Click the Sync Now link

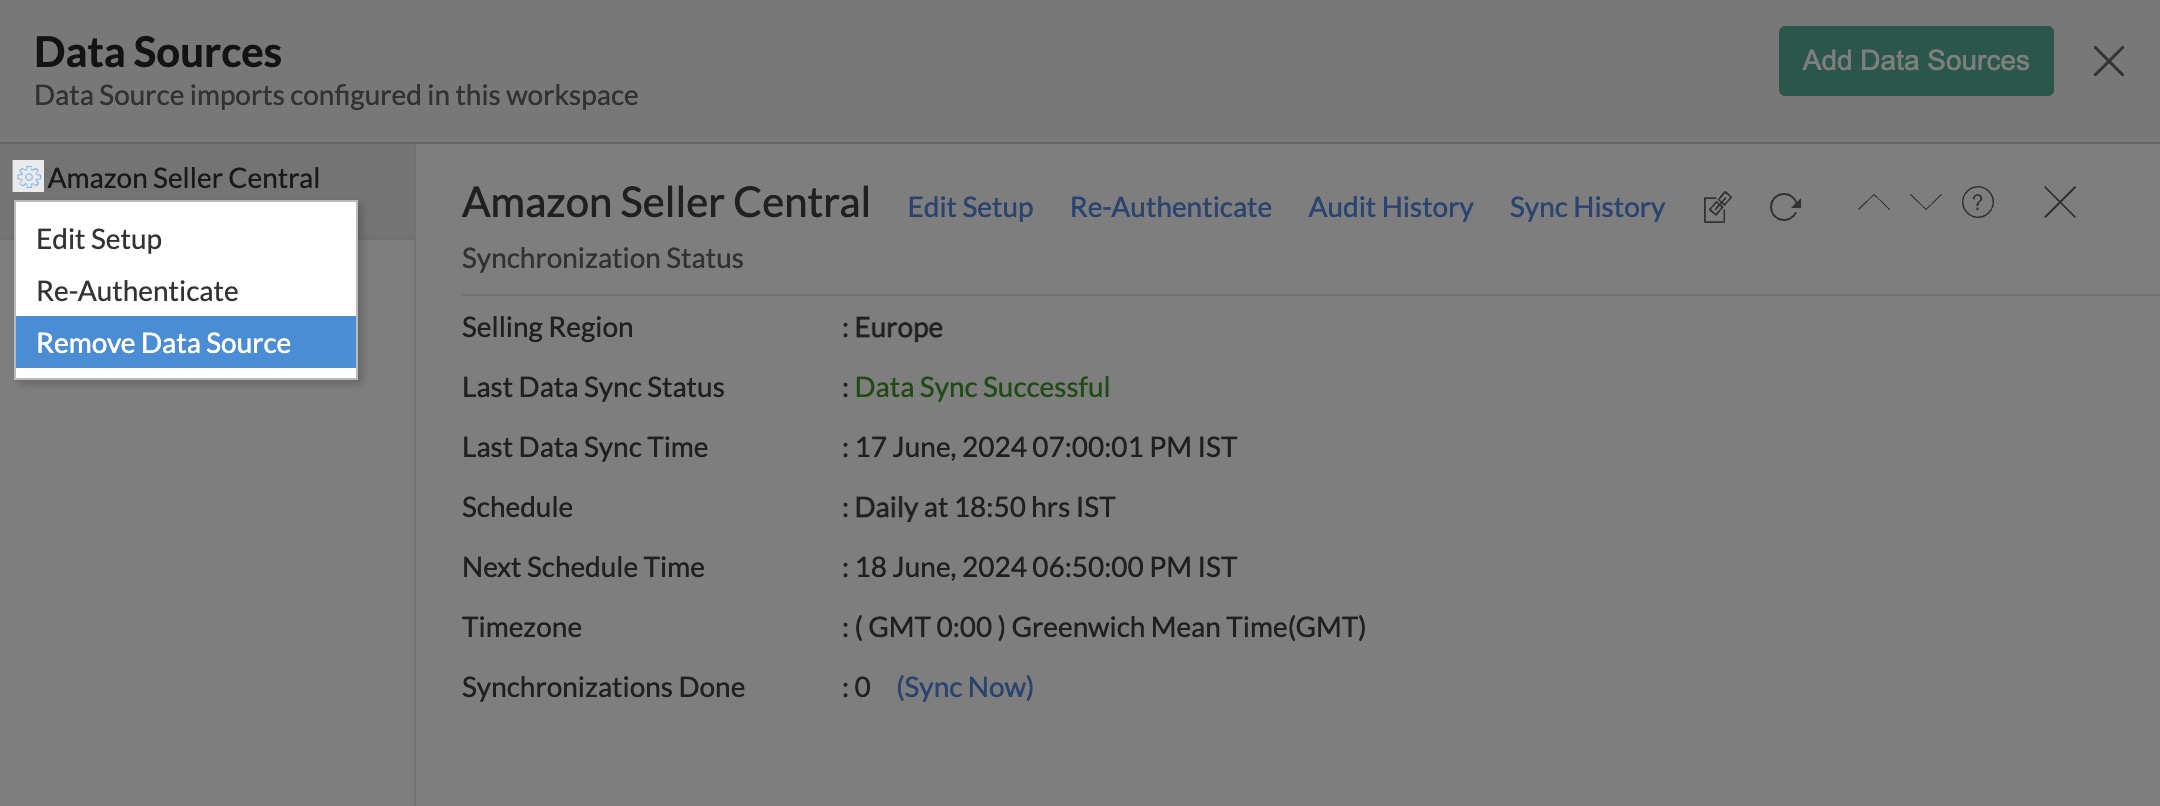coord(964,687)
